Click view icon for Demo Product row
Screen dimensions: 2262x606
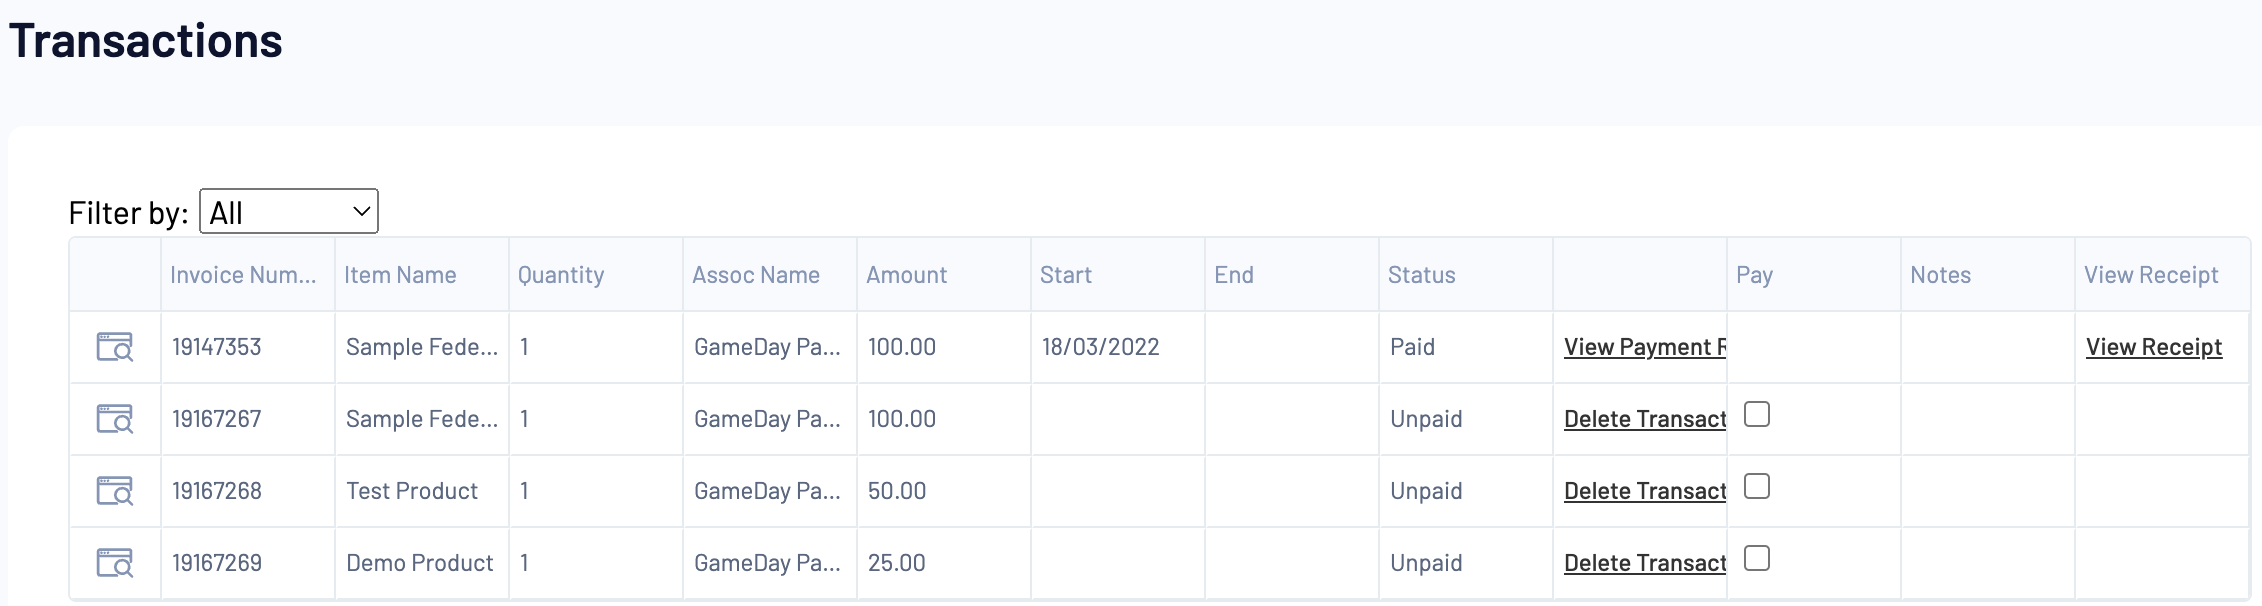[x=115, y=563]
